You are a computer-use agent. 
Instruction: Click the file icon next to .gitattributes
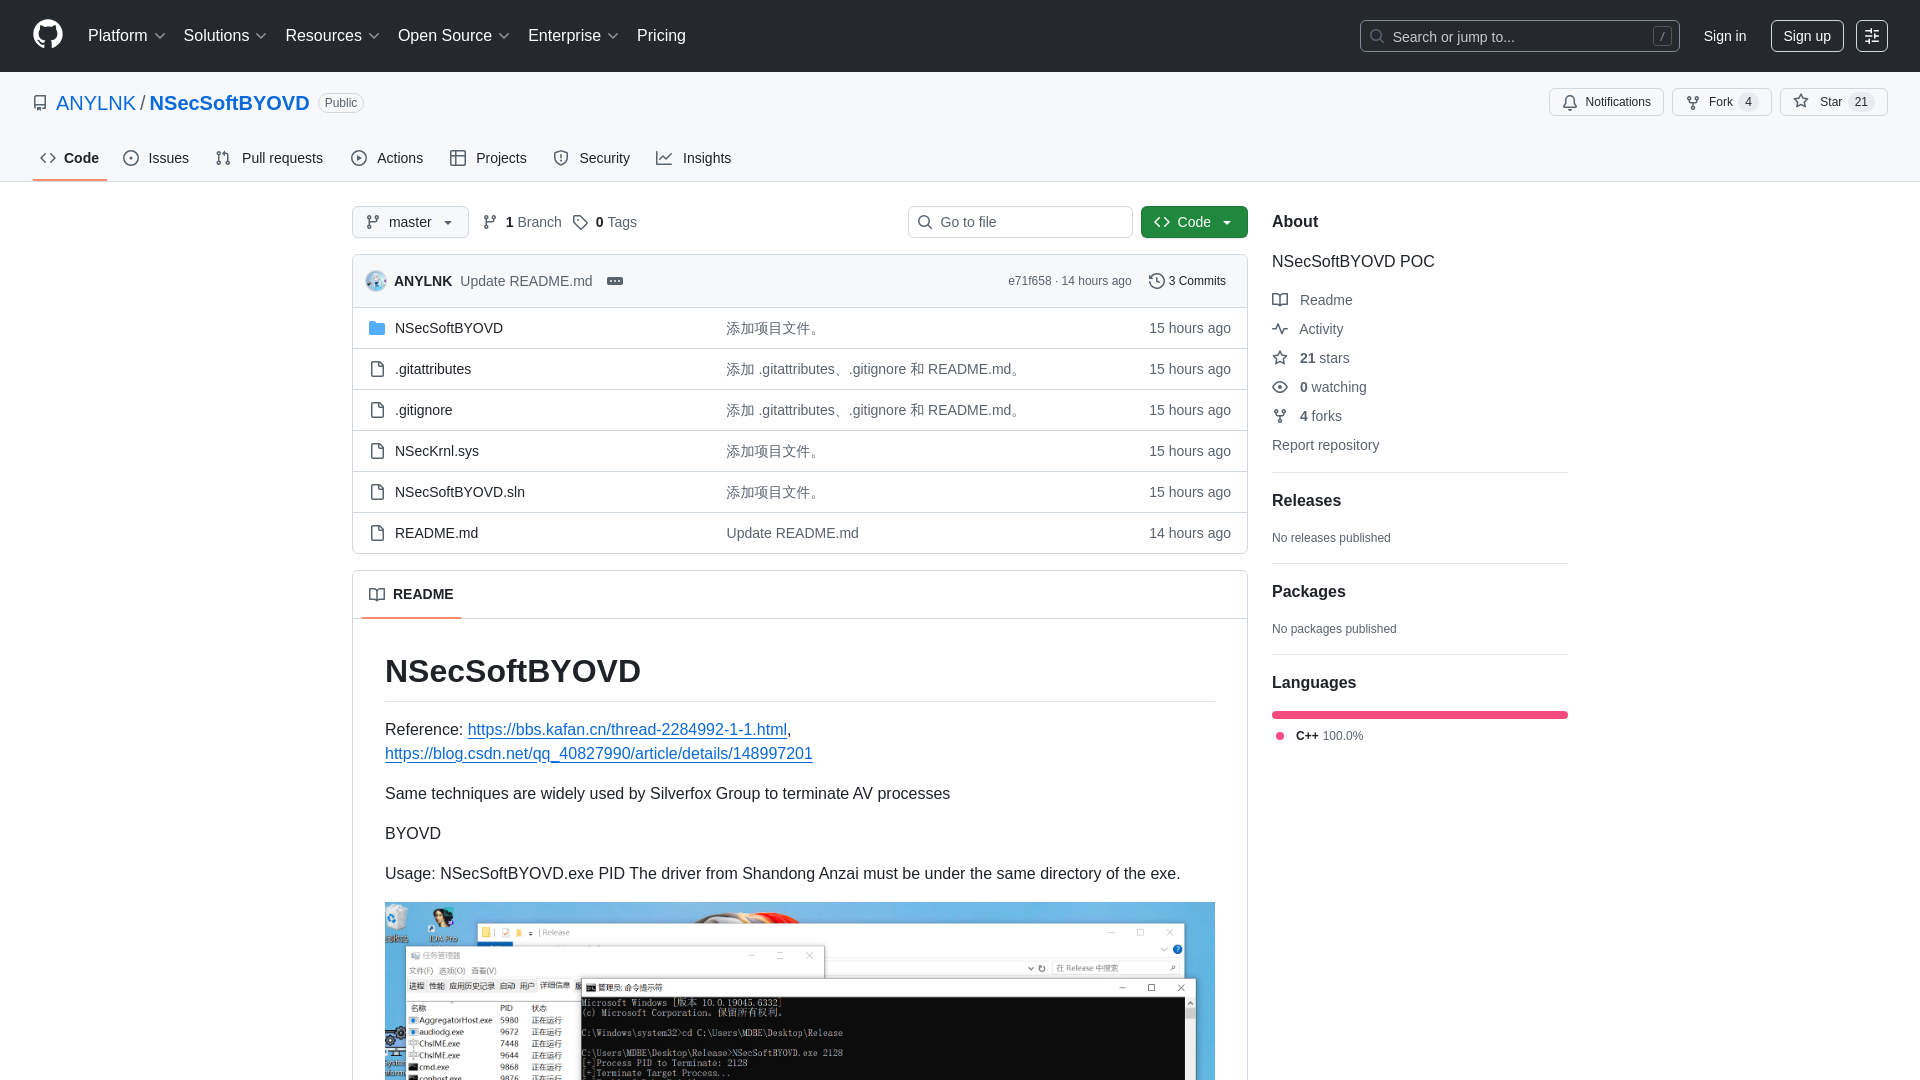coord(377,369)
